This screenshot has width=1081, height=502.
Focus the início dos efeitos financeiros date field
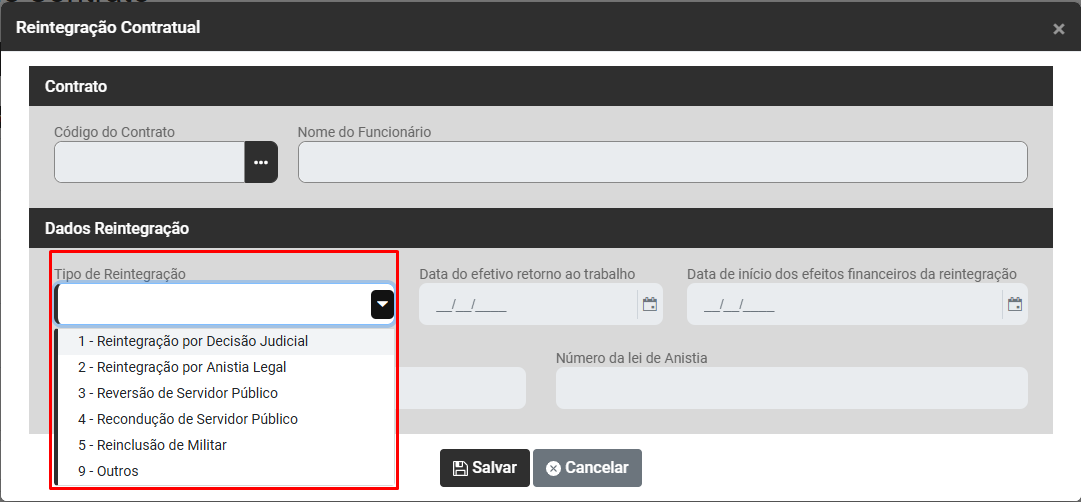[845, 304]
